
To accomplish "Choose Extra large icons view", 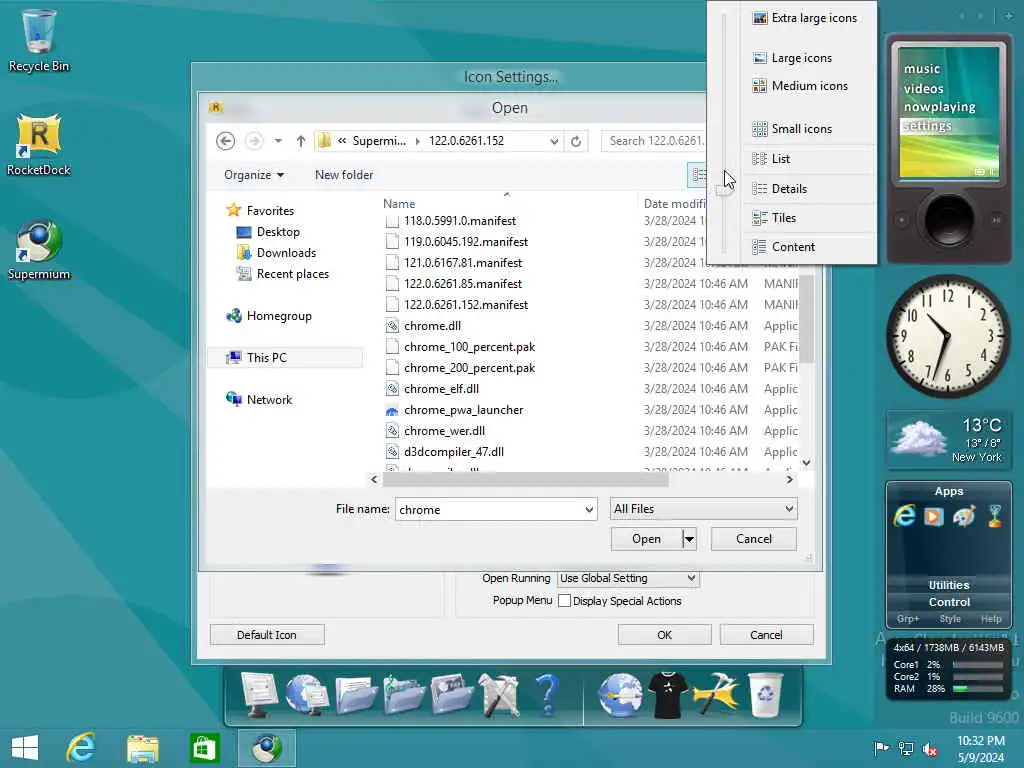I will (x=810, y=18).
